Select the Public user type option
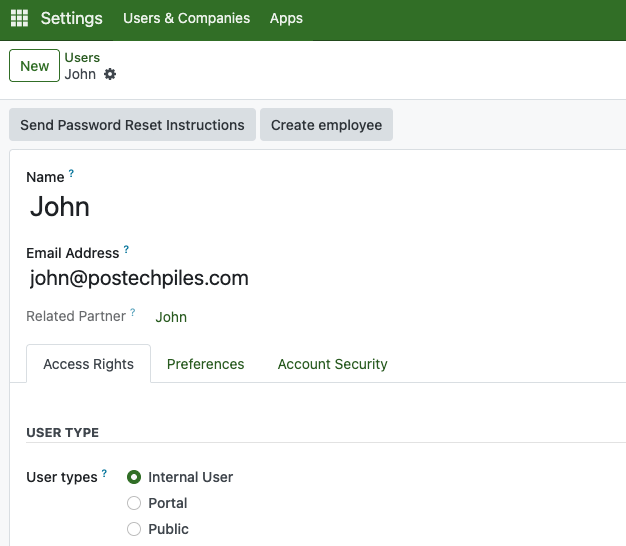The height and width of the screenshot is (546, 626). [x=134, y=529]
